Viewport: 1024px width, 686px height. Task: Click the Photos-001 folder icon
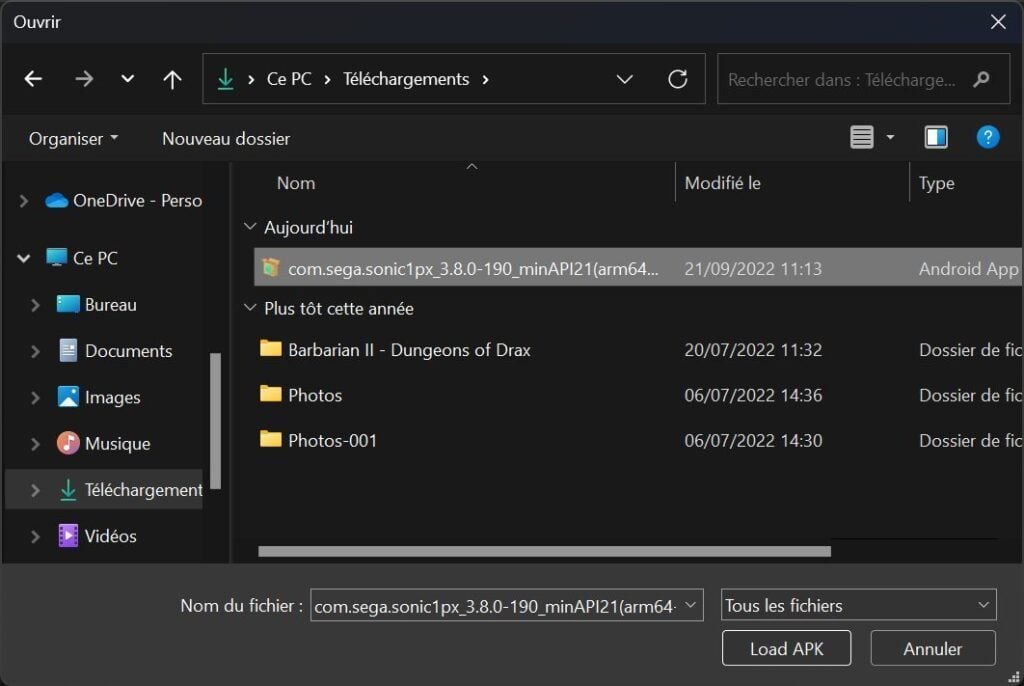coord(270,438)
